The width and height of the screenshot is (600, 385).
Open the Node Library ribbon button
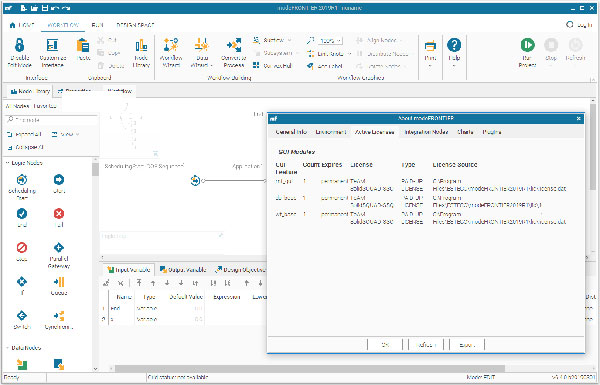tap(141, 53)
